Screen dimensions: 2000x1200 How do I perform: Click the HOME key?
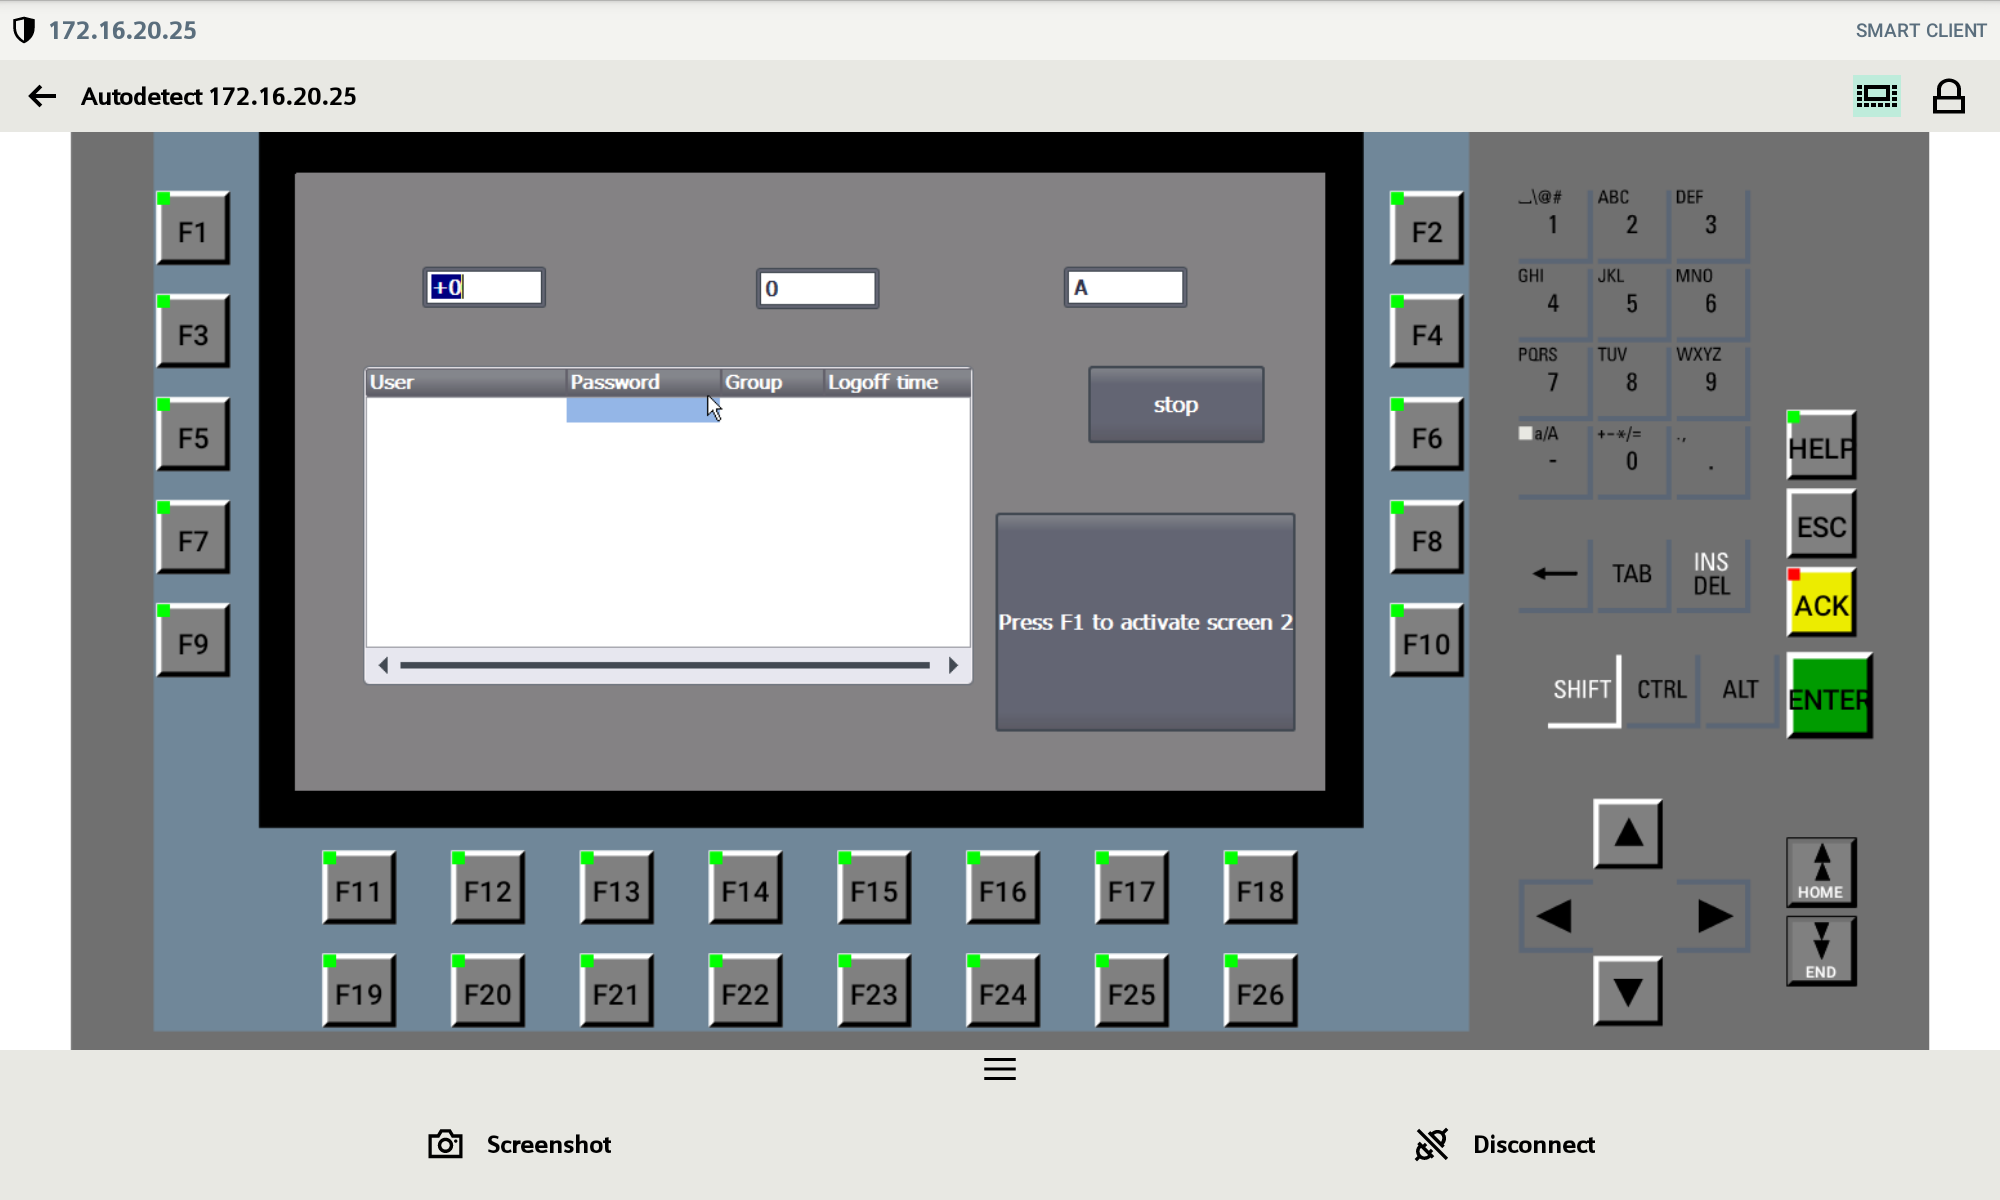[x=1821, y=872]
